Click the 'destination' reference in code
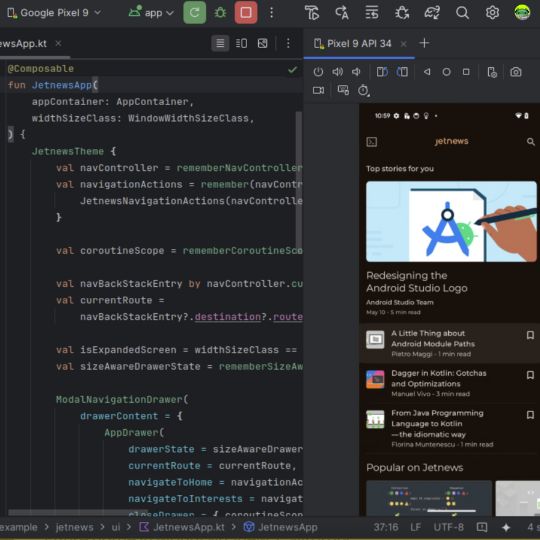The height and width of the screenshot is (540, 540). click(x=228, y=317)
